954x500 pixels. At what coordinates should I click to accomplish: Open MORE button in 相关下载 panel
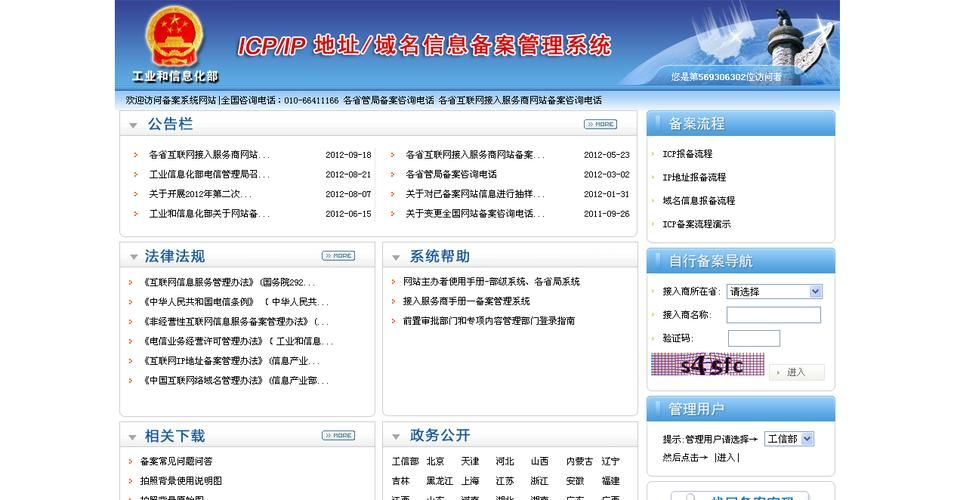coord(338,435)
